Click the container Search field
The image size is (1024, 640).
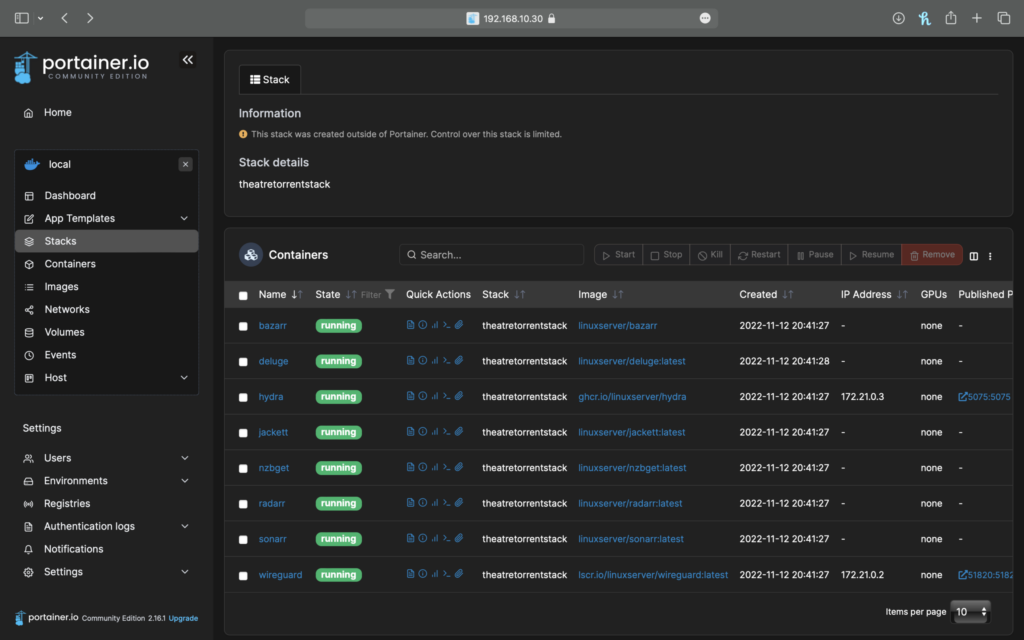(492, 255)
